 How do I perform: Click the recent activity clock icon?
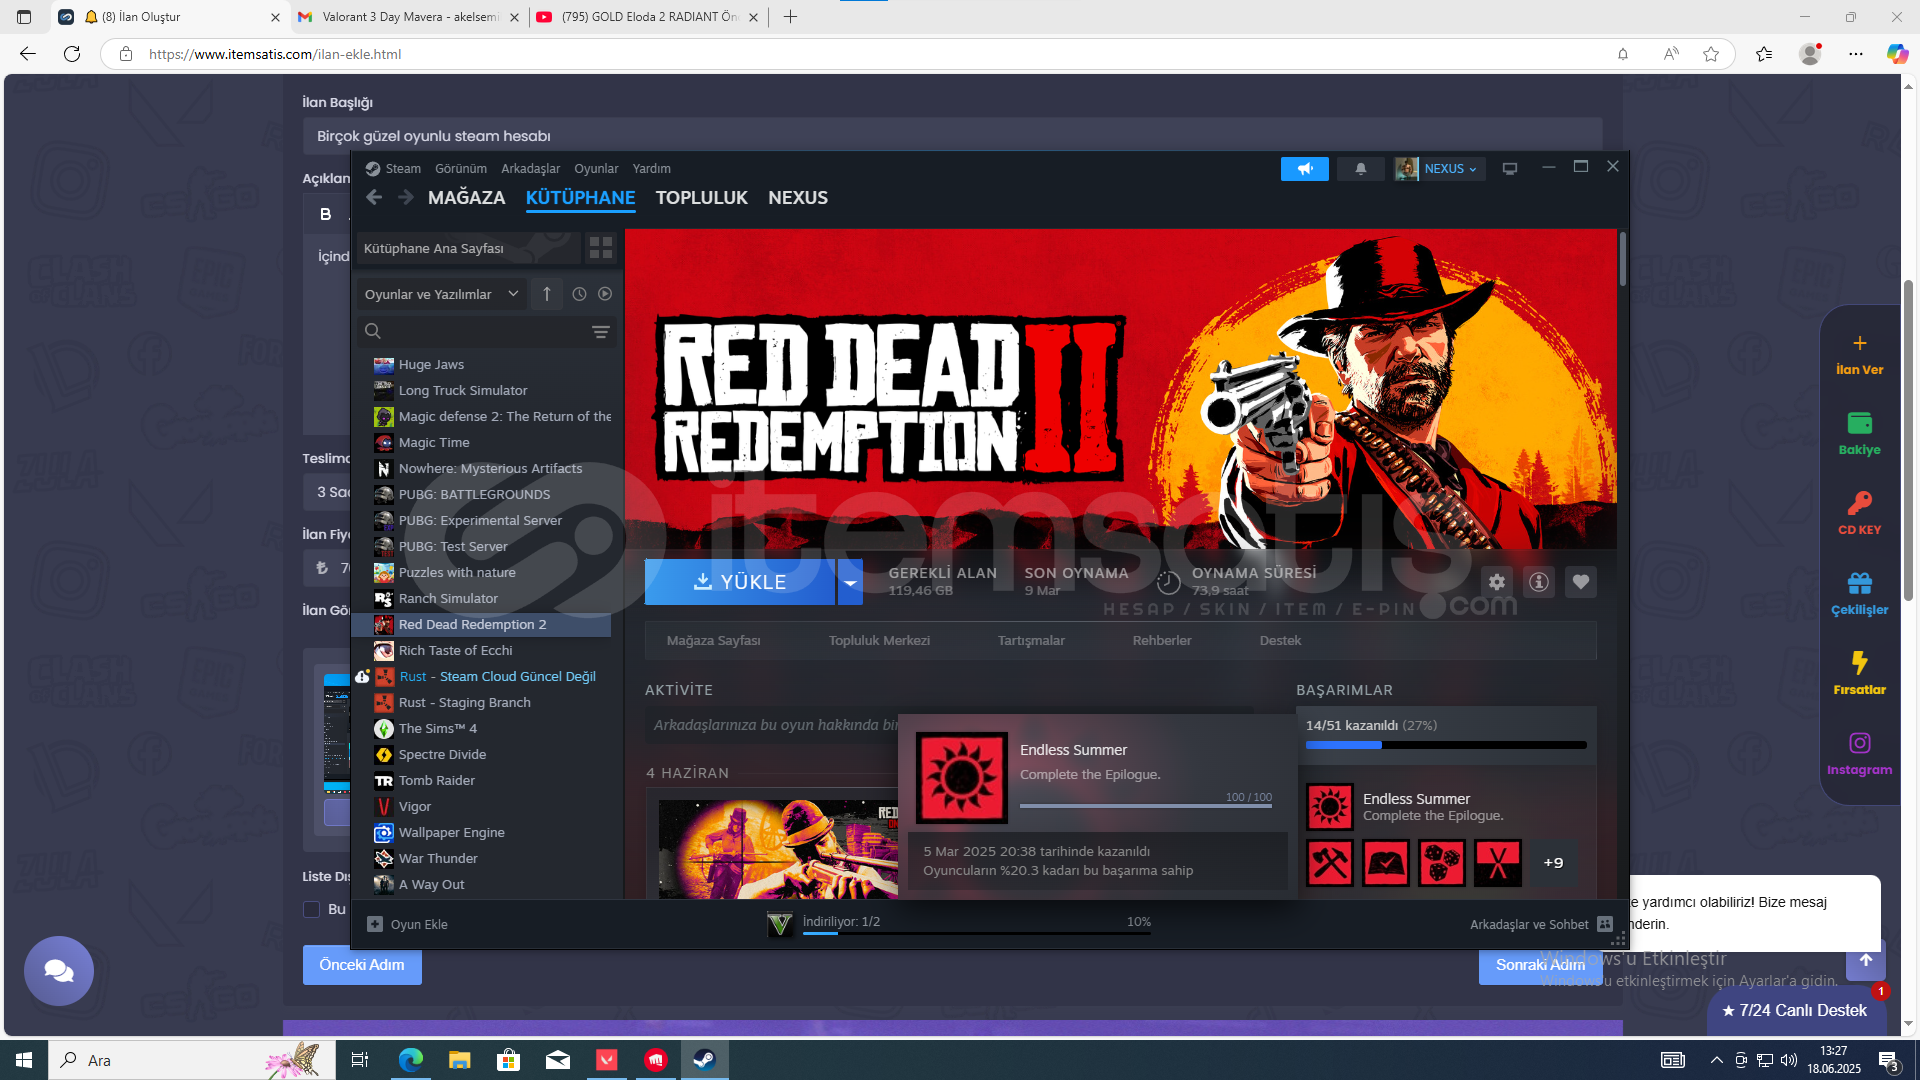tap(579, 294)
